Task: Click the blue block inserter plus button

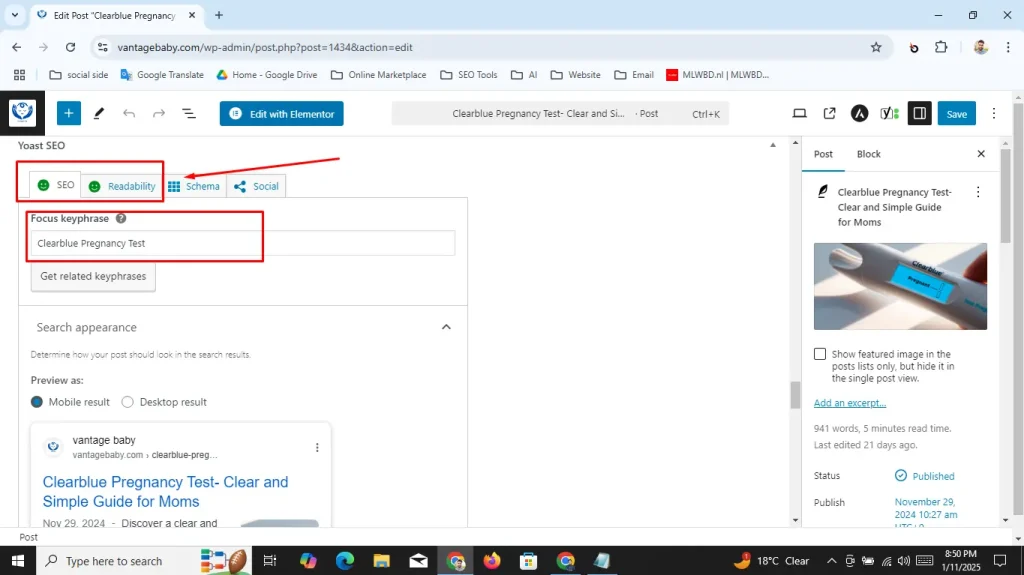Action: point(68,114)
